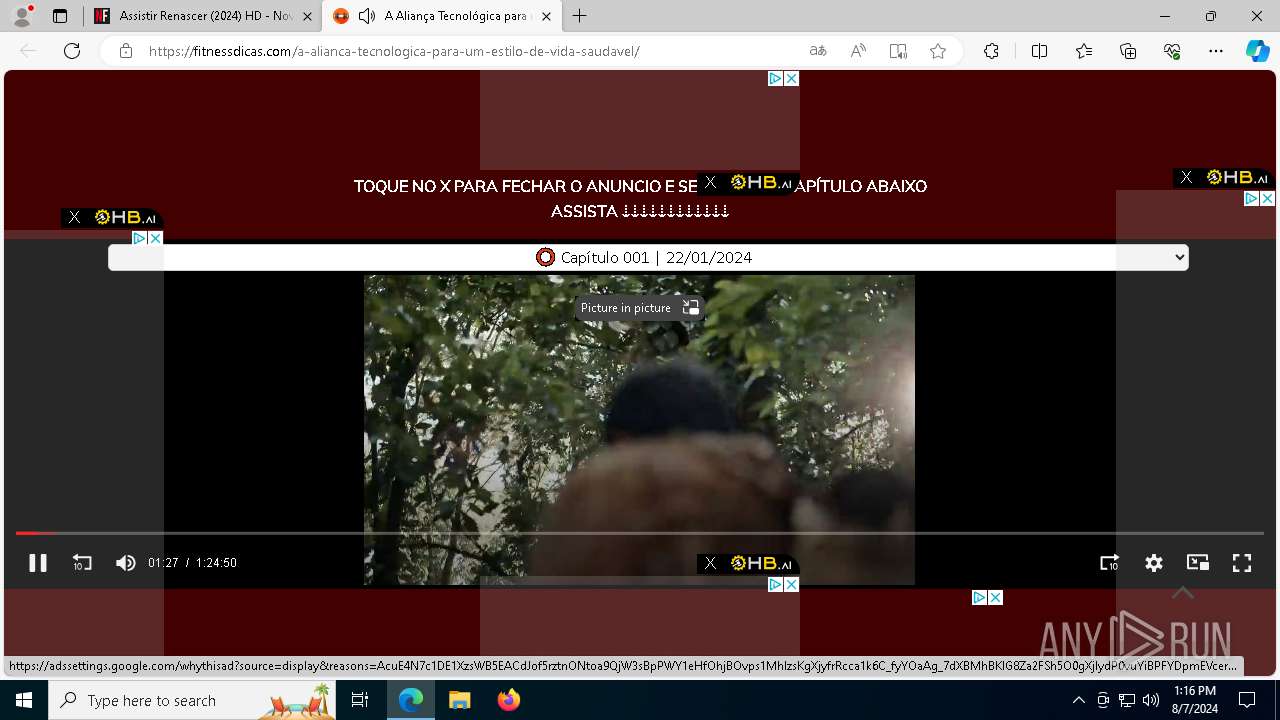The image size is (1280, 720).
Task: Toggle Edge split screen
Action: (x=1039, y=51)
